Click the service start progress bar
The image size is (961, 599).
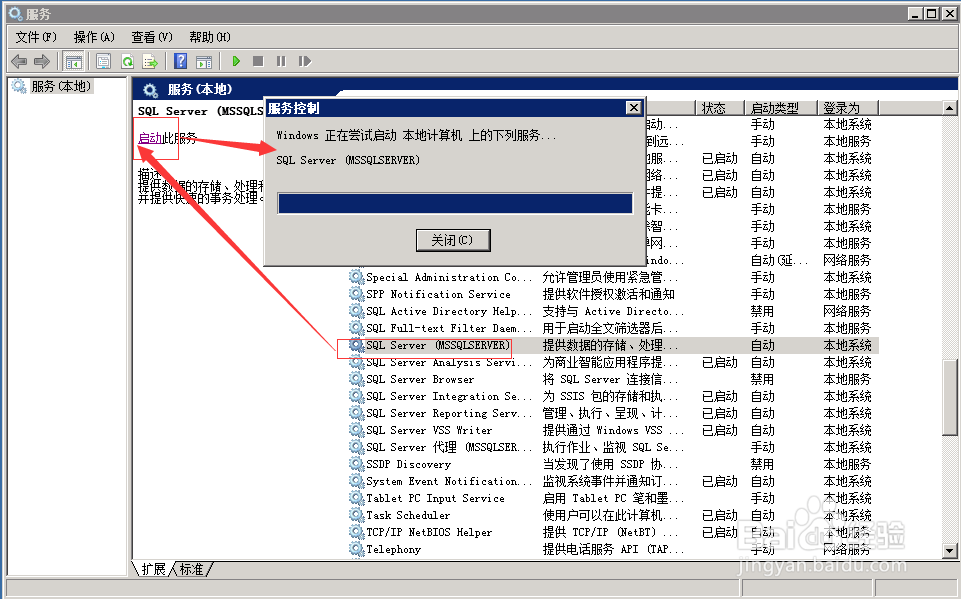[x=455, y=204]
